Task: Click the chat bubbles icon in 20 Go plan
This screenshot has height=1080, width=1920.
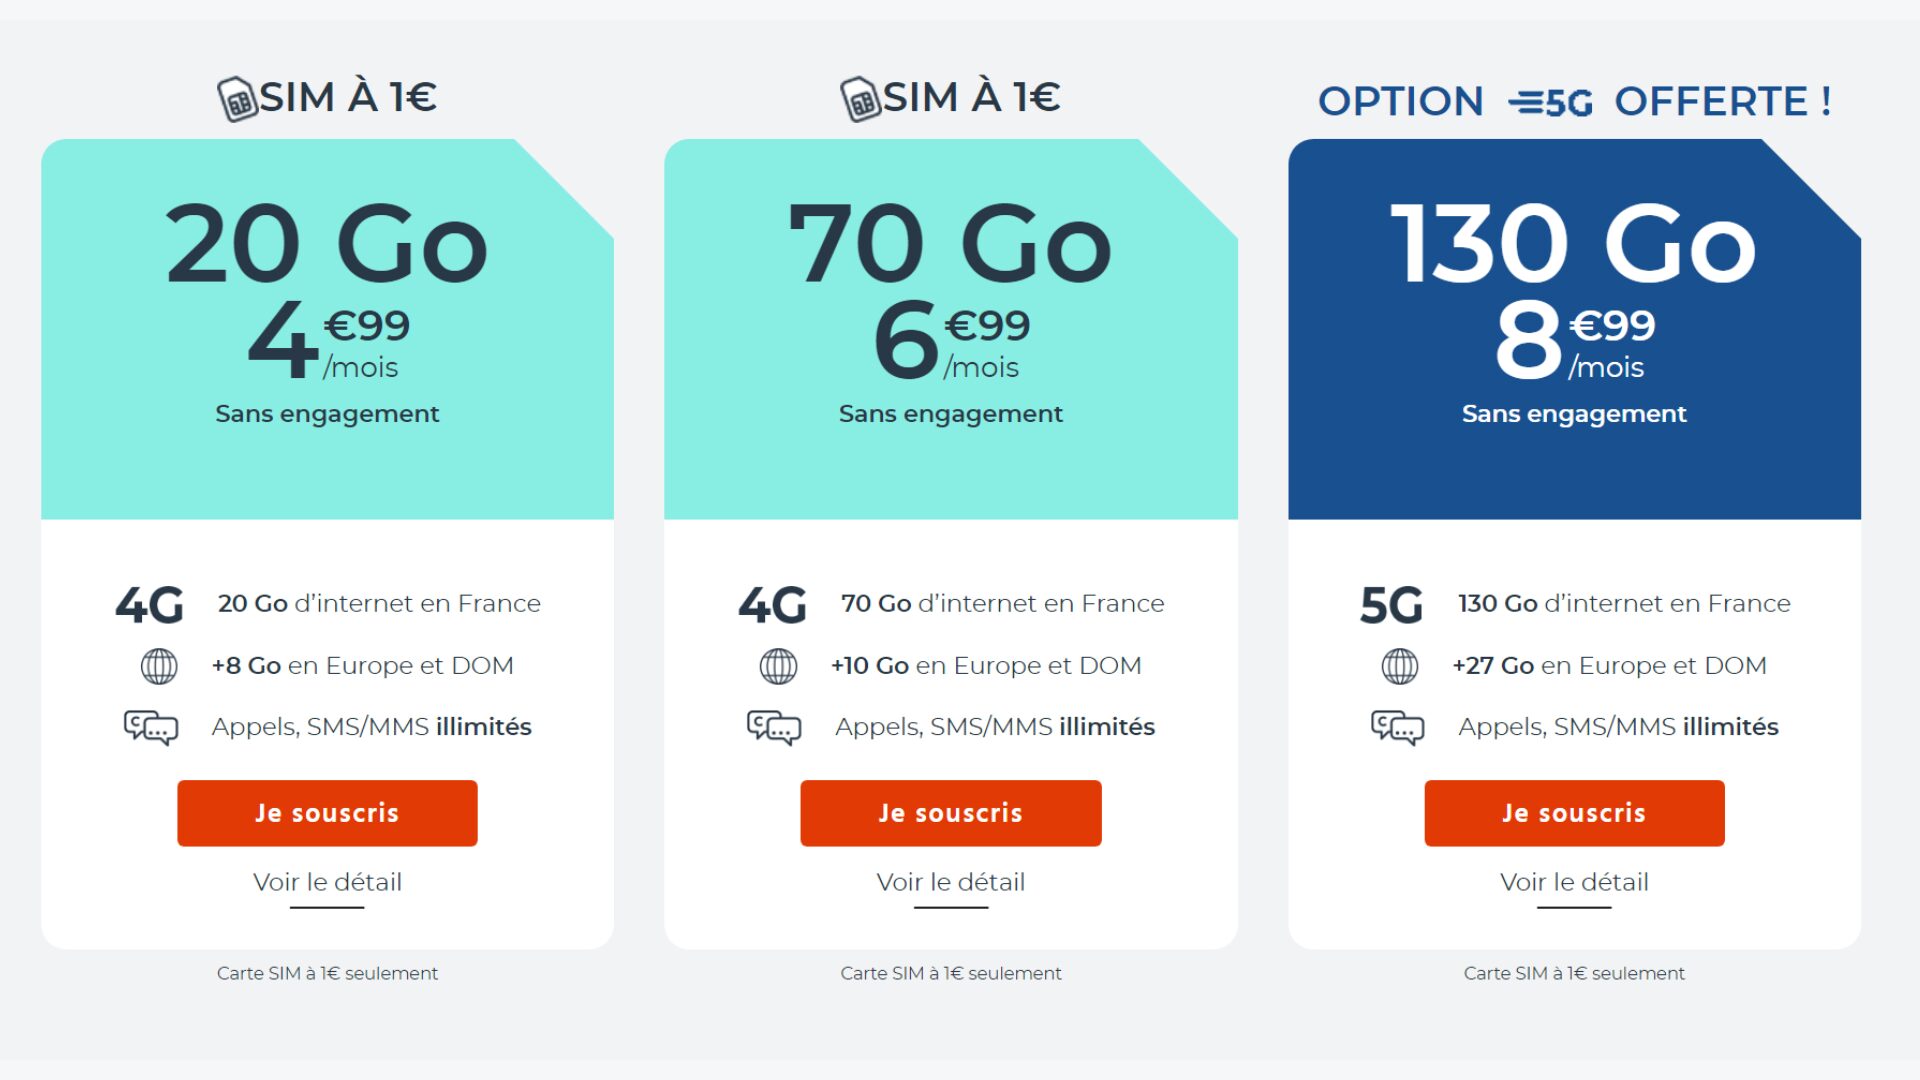Action: pos(151,727)
